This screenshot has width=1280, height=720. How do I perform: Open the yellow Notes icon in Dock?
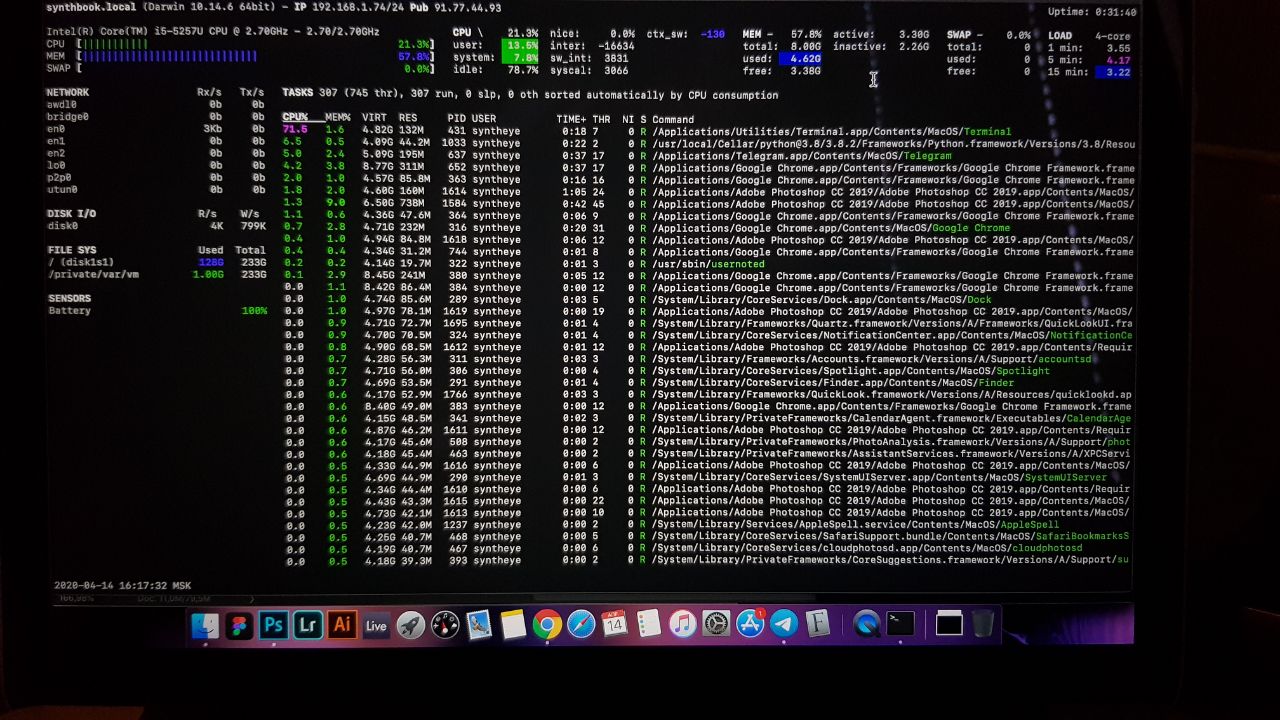tap(513, 626)
